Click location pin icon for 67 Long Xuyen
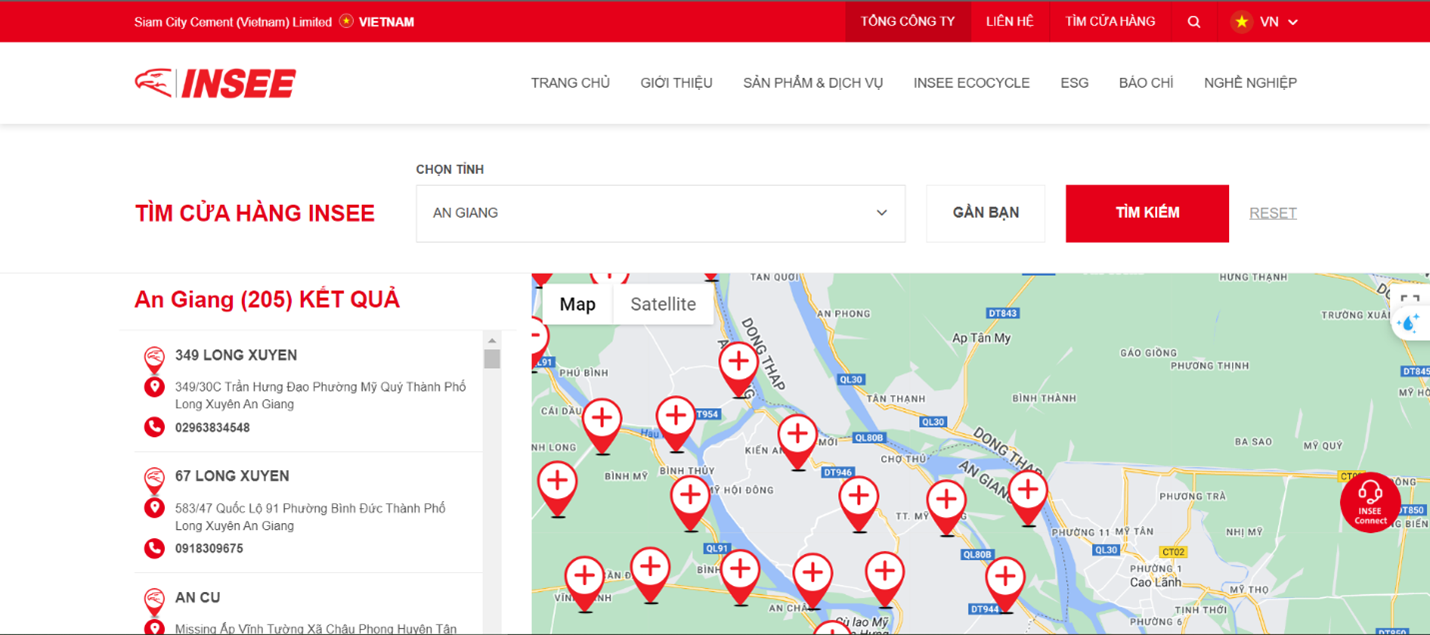 [x=154, y=508]
